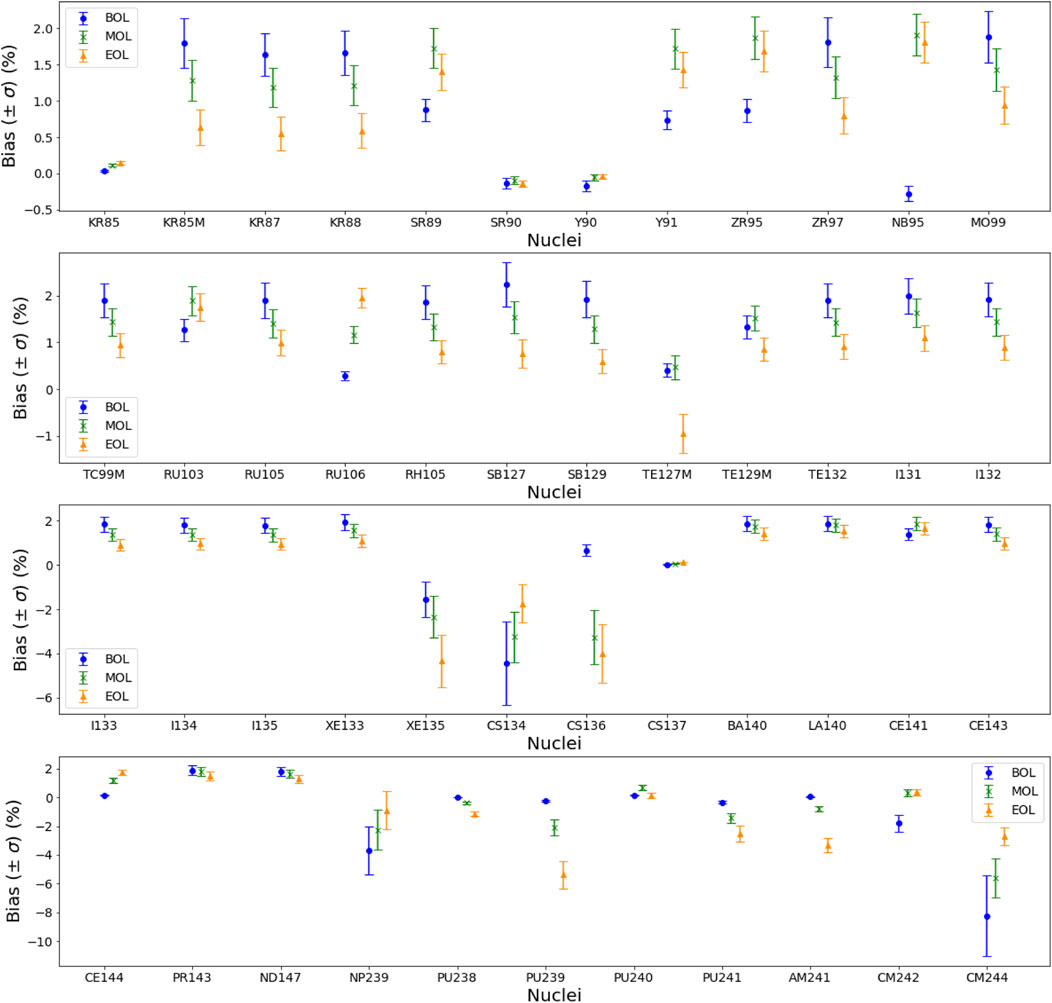1052x1003 pixels.
Task: Click the ZR95 tick label
Action: point(747,223)
